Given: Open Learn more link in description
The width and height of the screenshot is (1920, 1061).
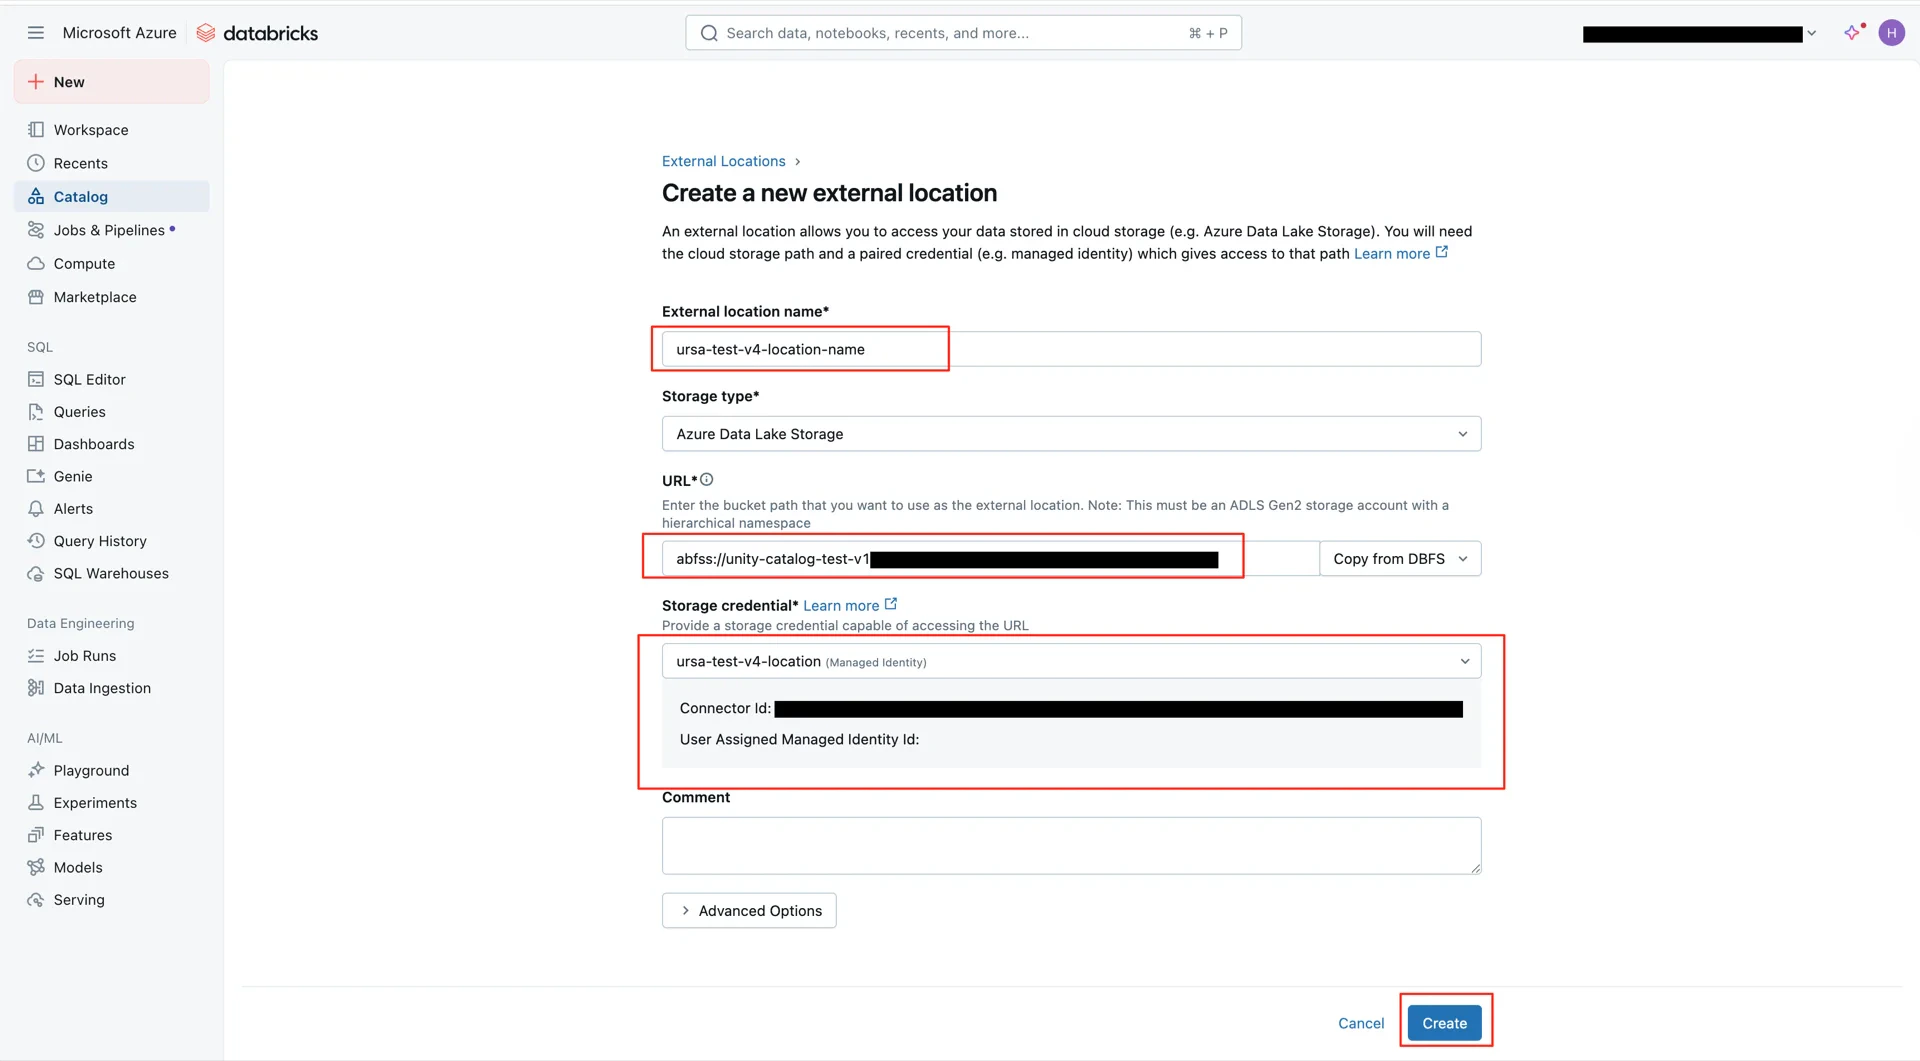Looking at the screenshot, I should click(1400, 254).
